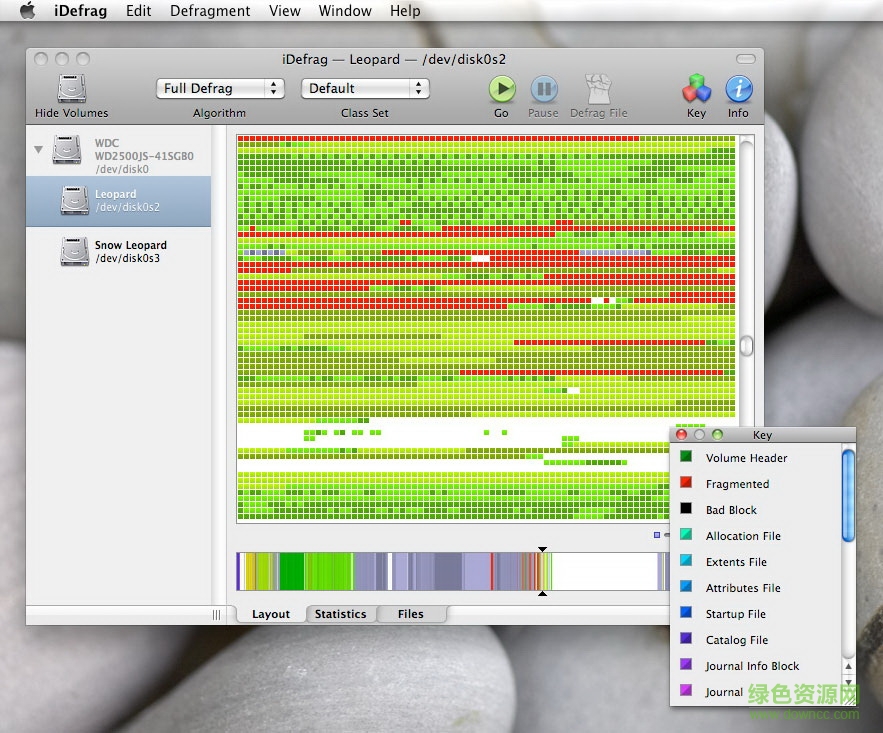
Task: Click the Hide Volumes drive icon
Action: click(71, 89)
